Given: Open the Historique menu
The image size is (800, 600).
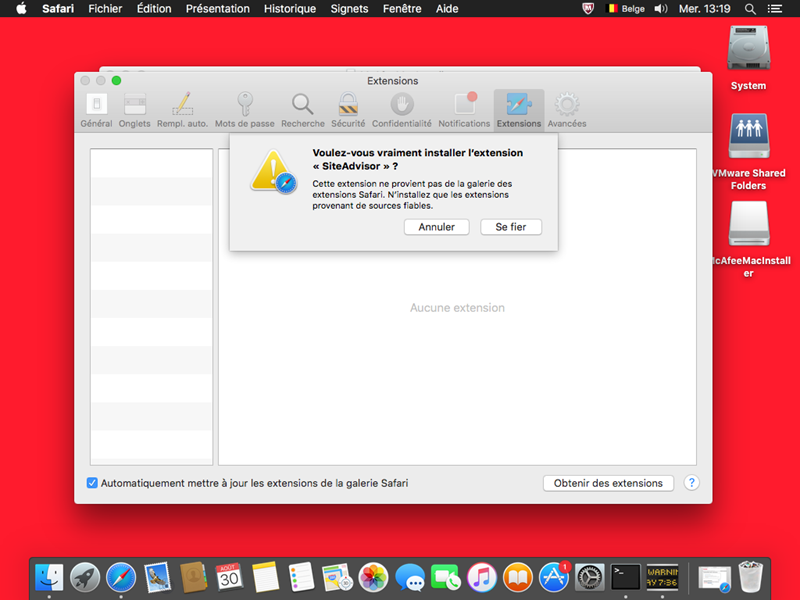Looking at the screenshot, I should click(290, 9).
